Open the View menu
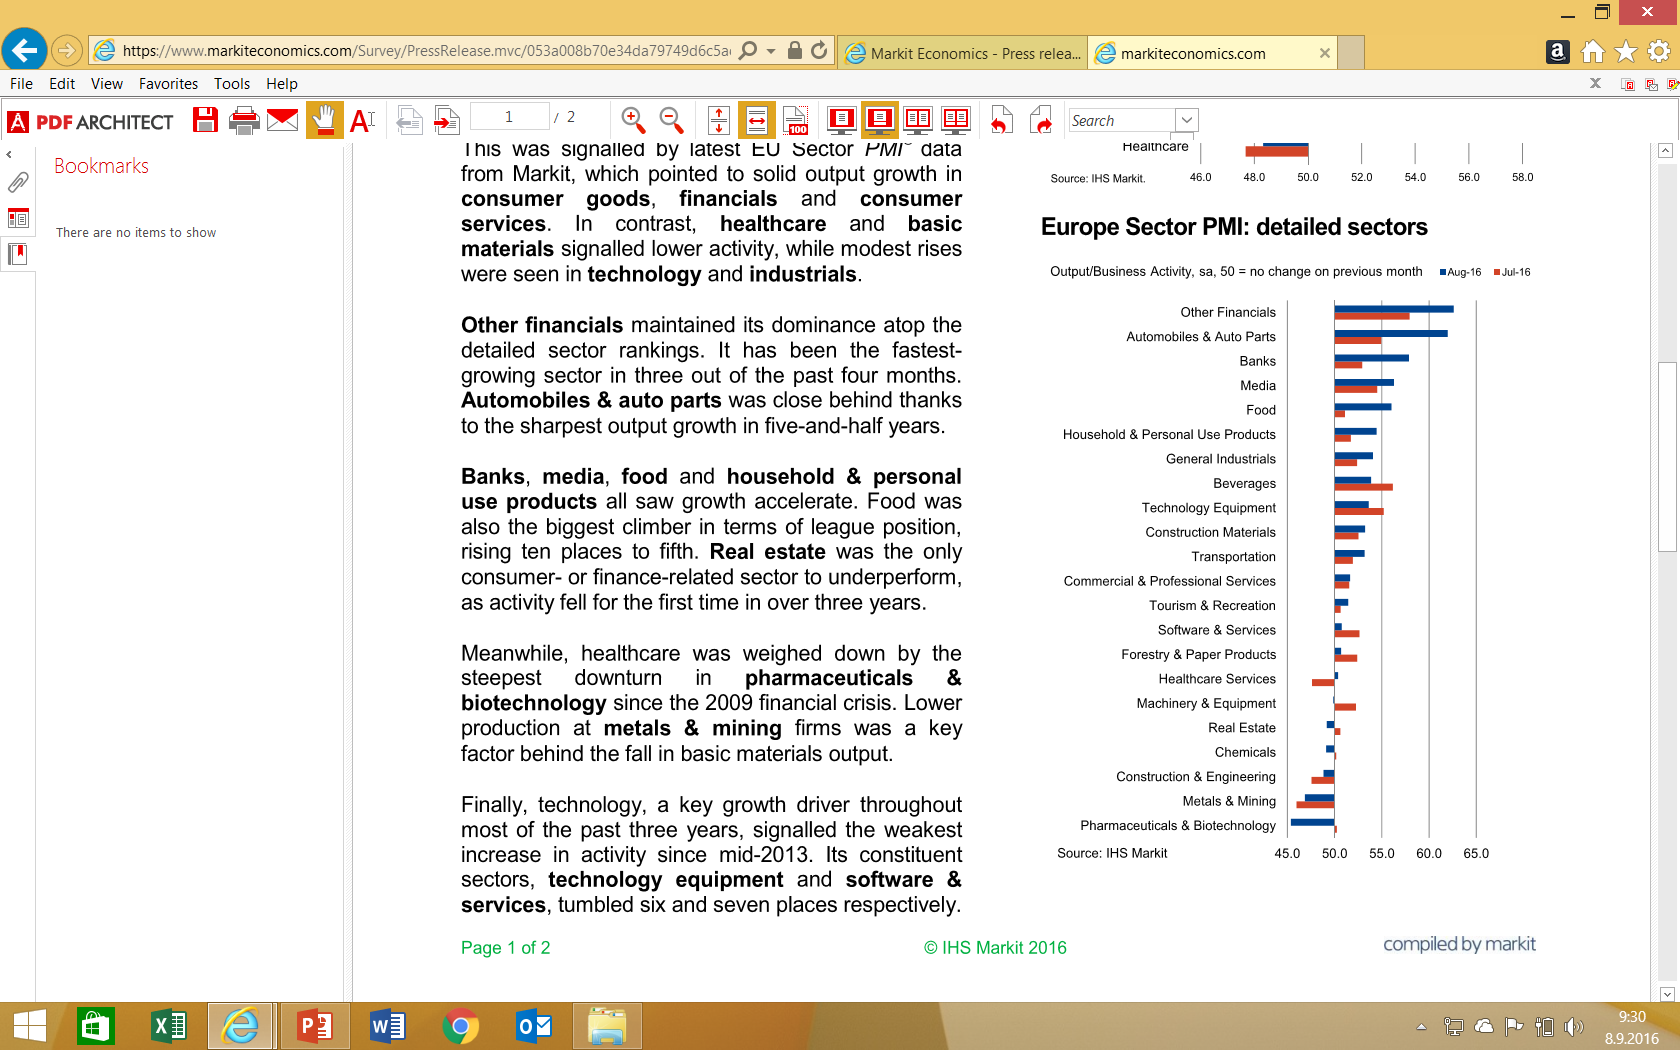The height and width of the screenshot is (1050, 1680). coord(107,84)
